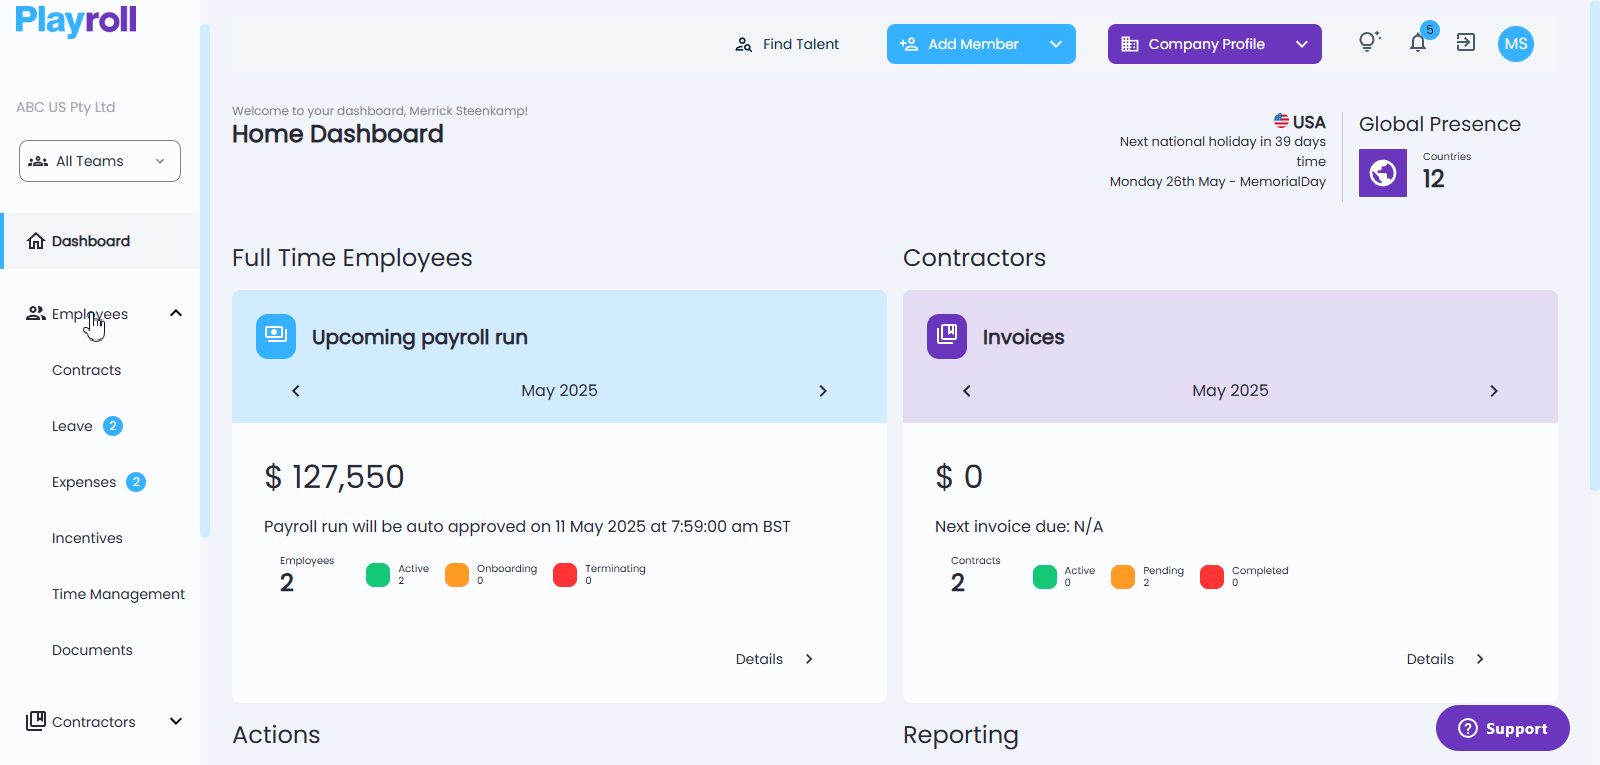Open Details of the payroll run card

pyautogui.click(x=775, y=659)
